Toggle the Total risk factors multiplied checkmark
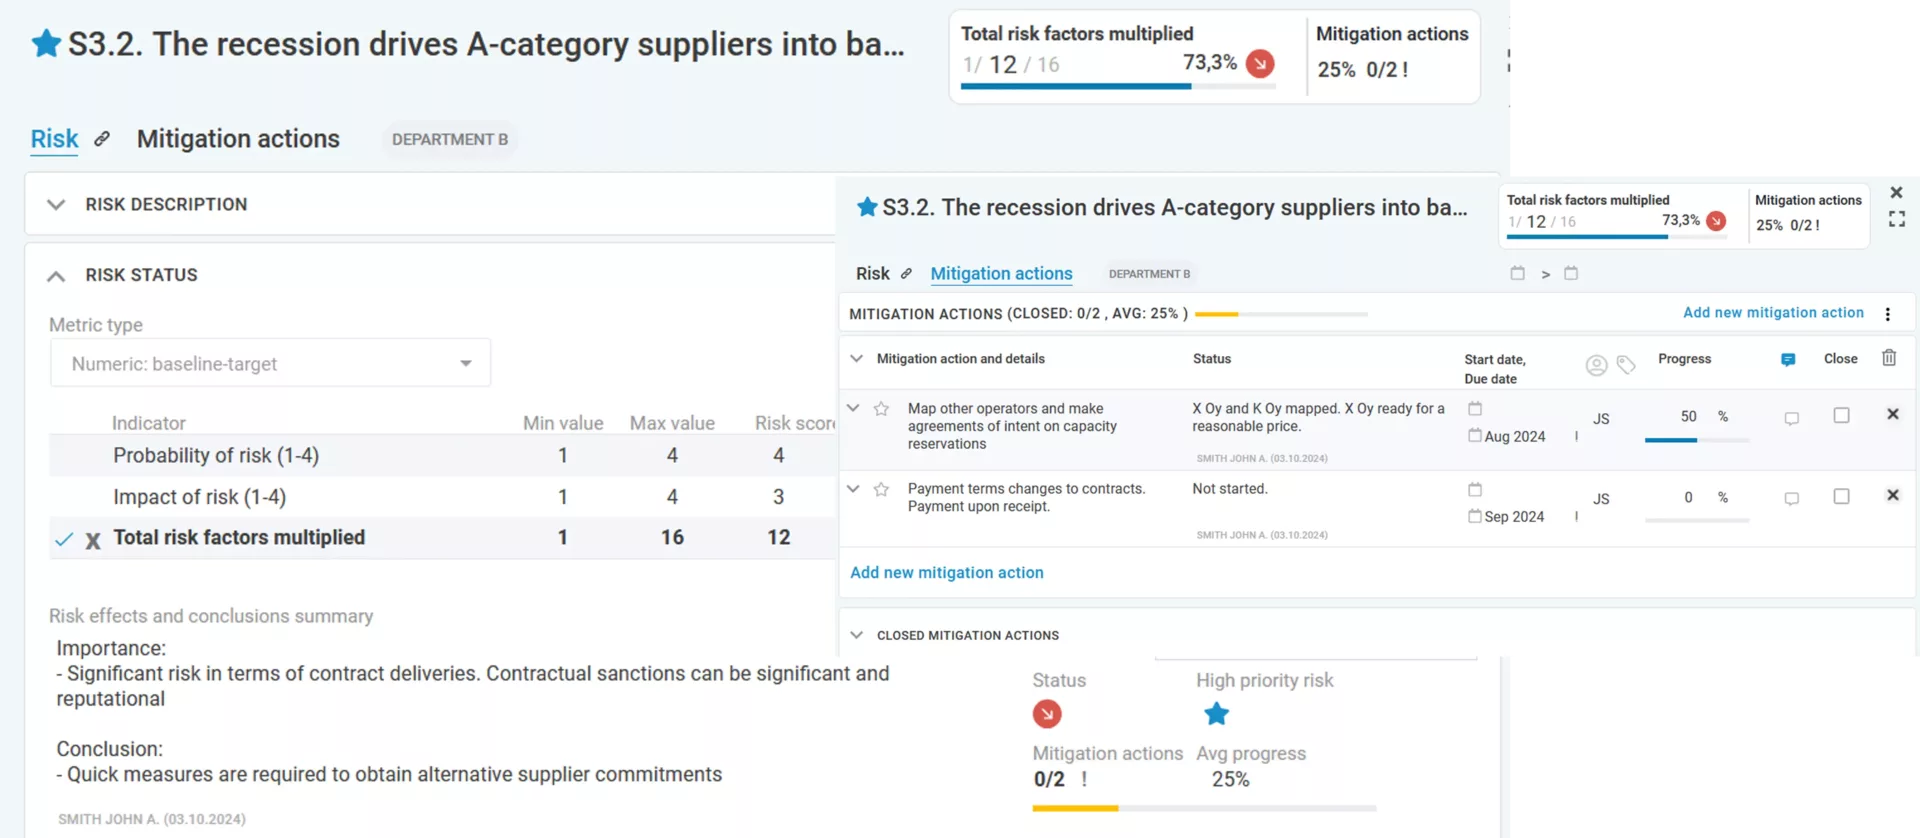Image resolution: width=1920 pixels, height=838 pixels. [64, 540]
